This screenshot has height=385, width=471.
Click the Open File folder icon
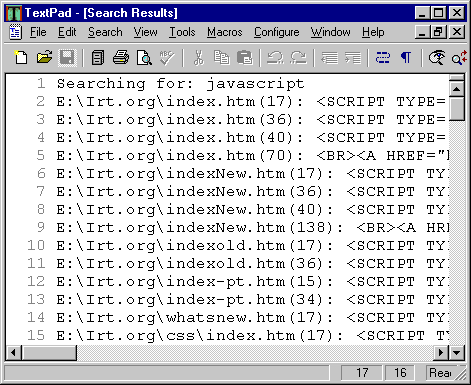coord(44,58)
